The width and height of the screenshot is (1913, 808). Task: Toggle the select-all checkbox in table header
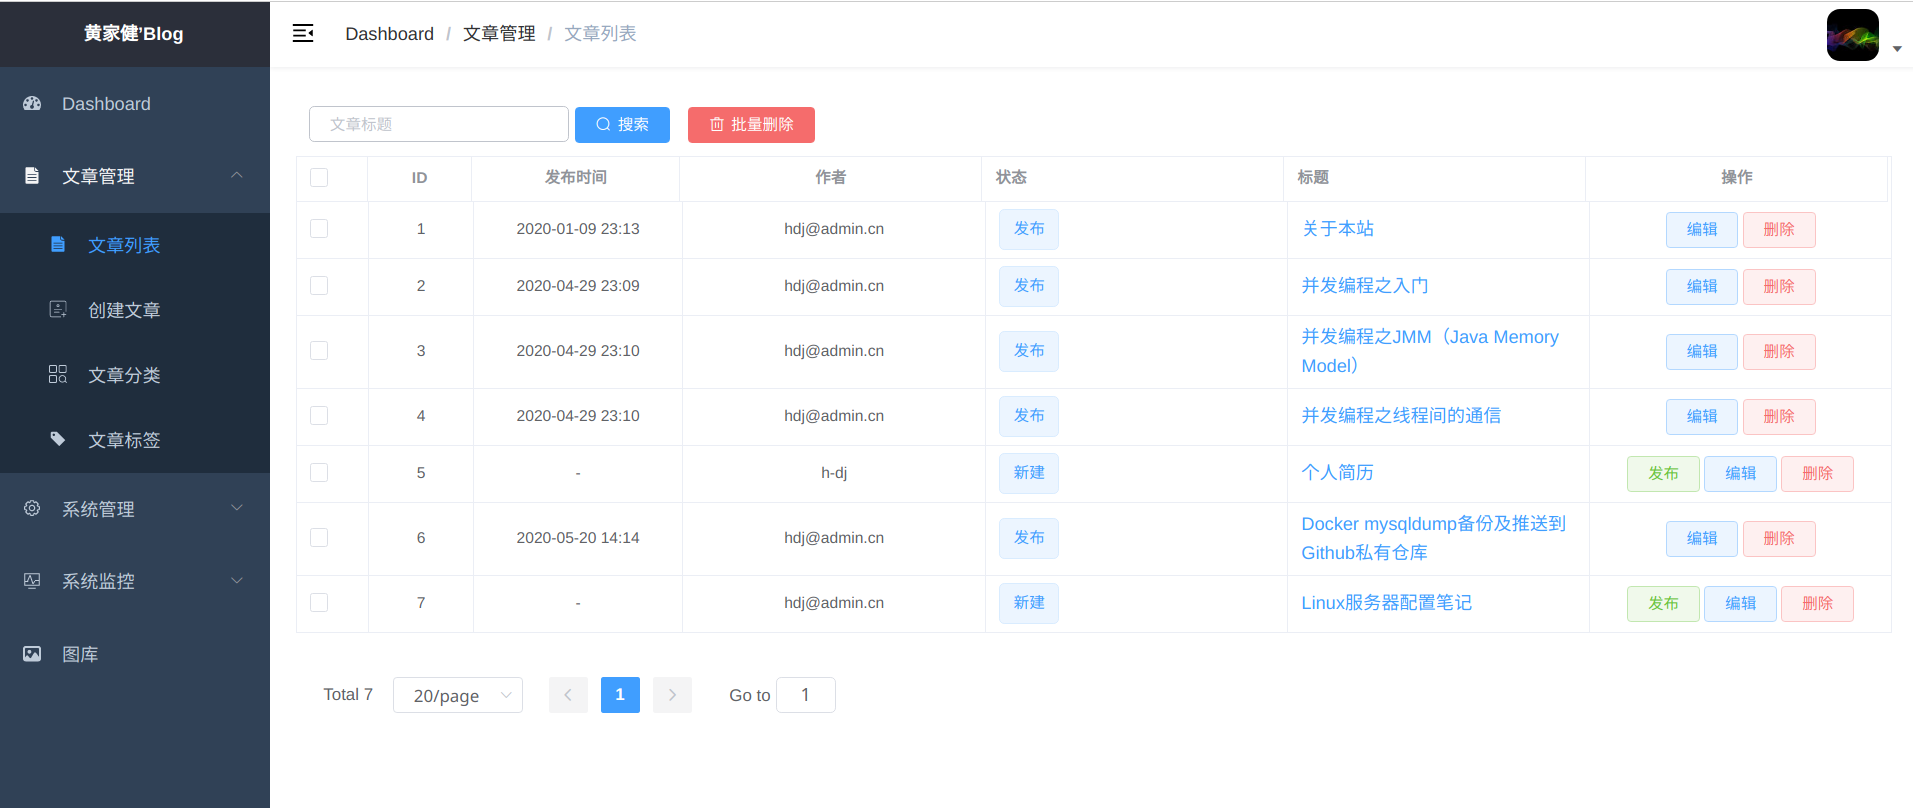(x=319, y=178)
